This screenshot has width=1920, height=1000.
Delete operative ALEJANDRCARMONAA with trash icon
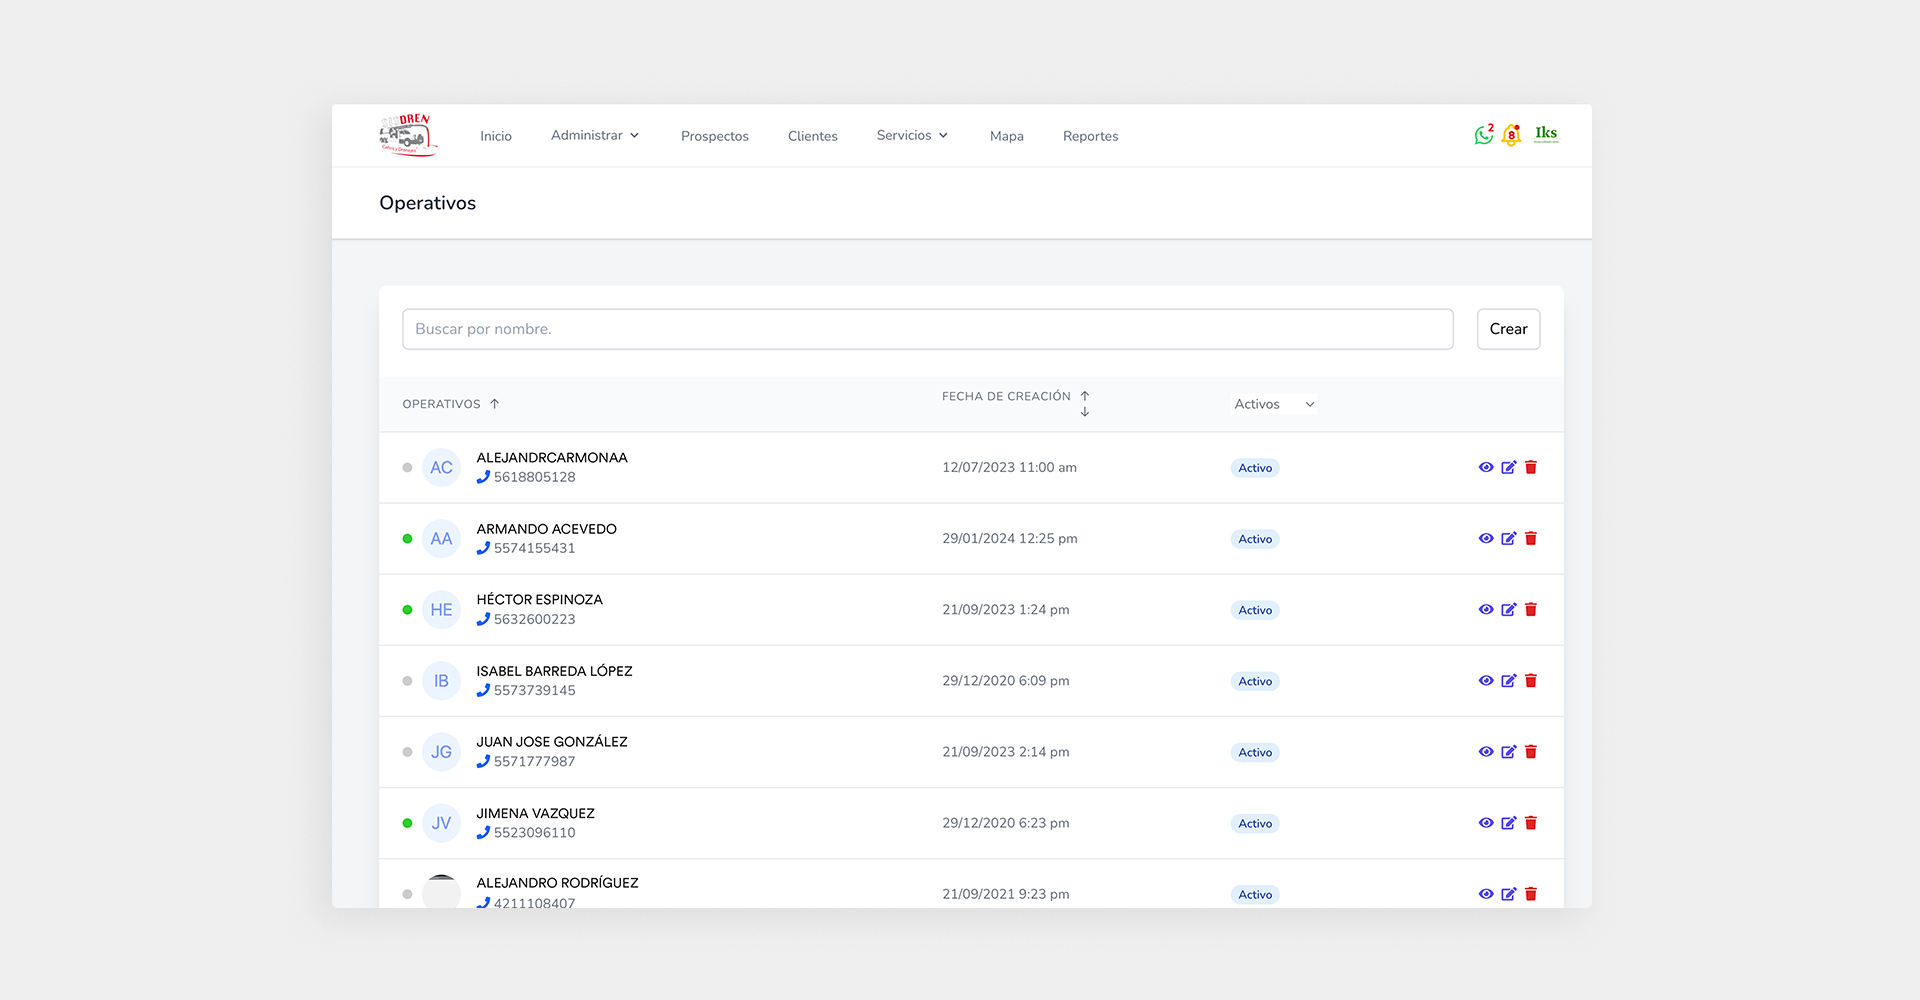pos(1530,467)
